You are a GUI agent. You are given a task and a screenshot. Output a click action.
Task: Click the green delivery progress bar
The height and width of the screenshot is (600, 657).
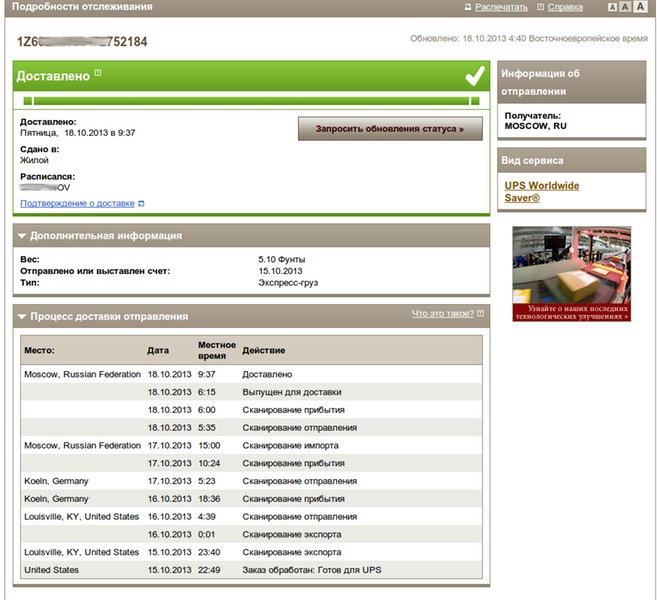click(251, 101)
